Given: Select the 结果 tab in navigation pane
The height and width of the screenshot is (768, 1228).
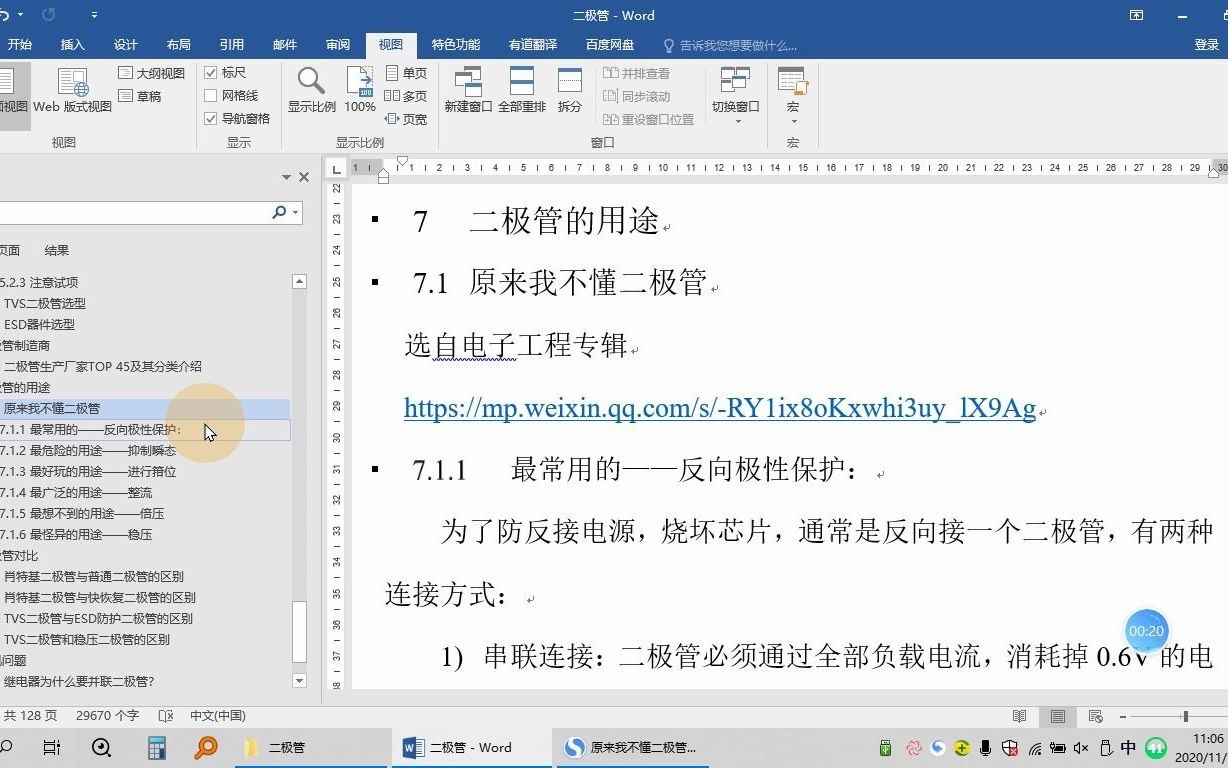Looking at the screenshot, I should coord(56,249).
